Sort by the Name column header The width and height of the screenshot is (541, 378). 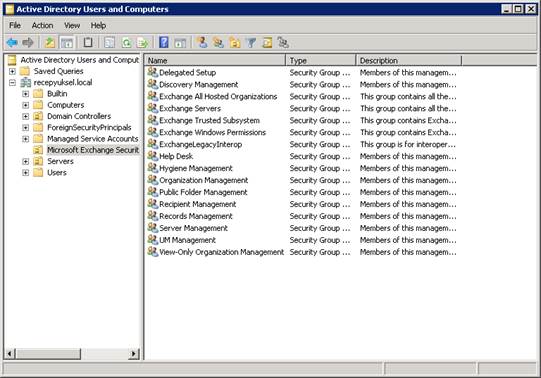click(x=215, y=61)
